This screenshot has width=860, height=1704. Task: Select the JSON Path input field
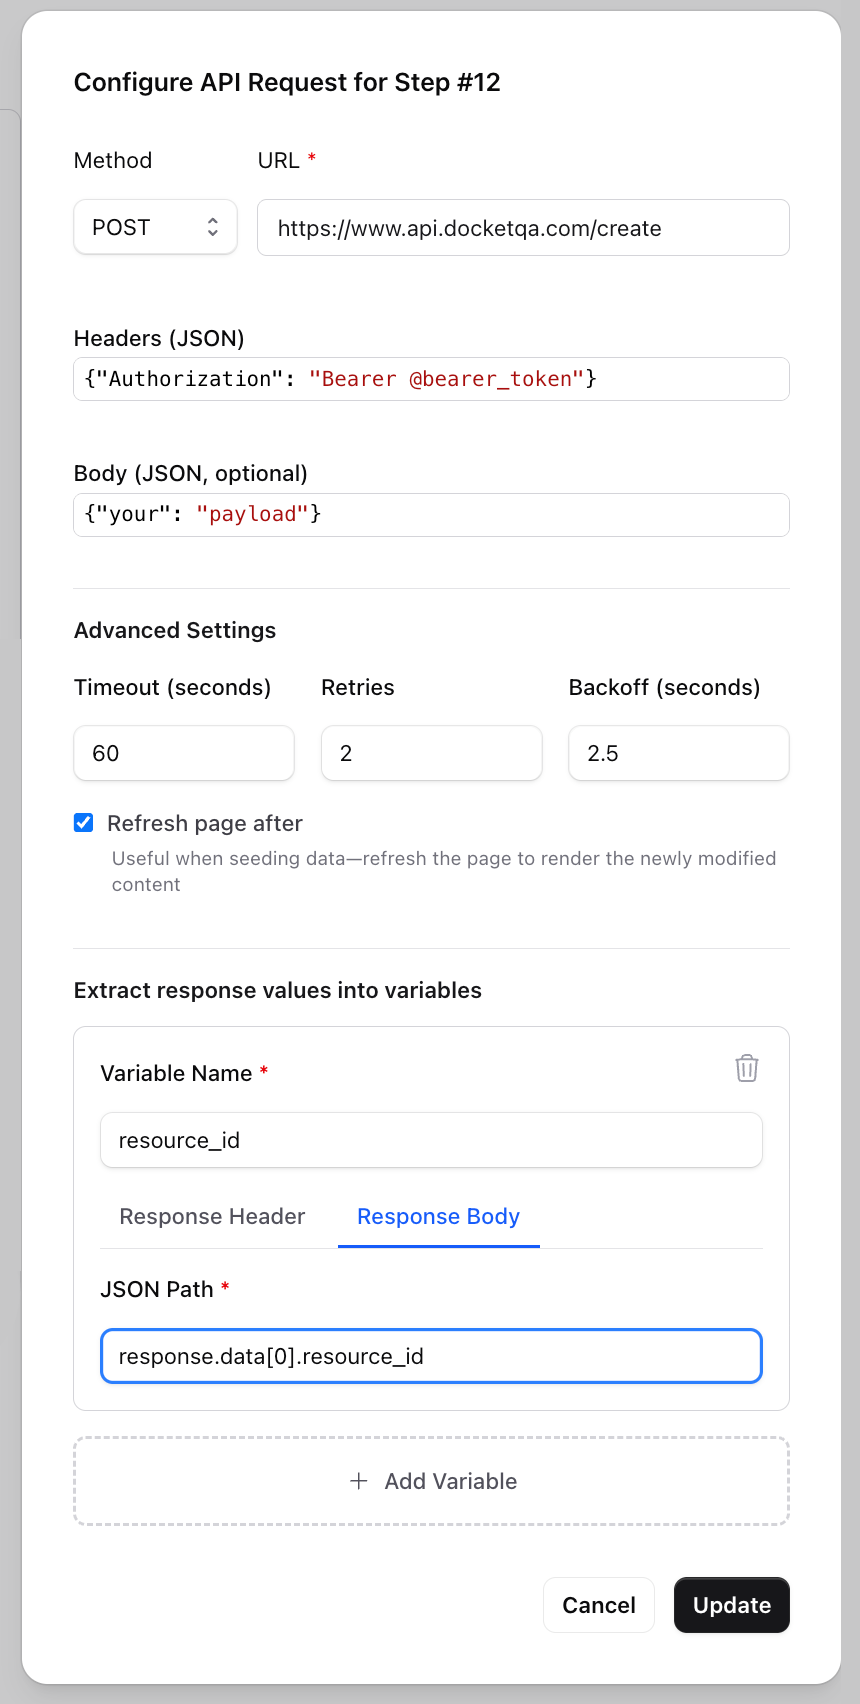(431, 1356)
